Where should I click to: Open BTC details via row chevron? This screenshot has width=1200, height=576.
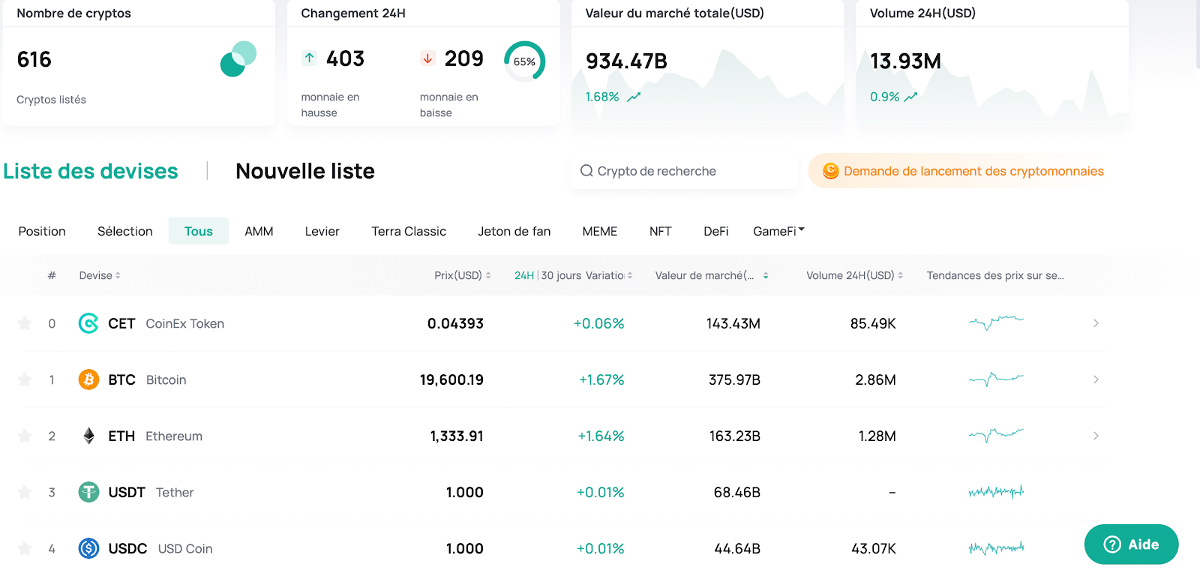(1096, 379)
